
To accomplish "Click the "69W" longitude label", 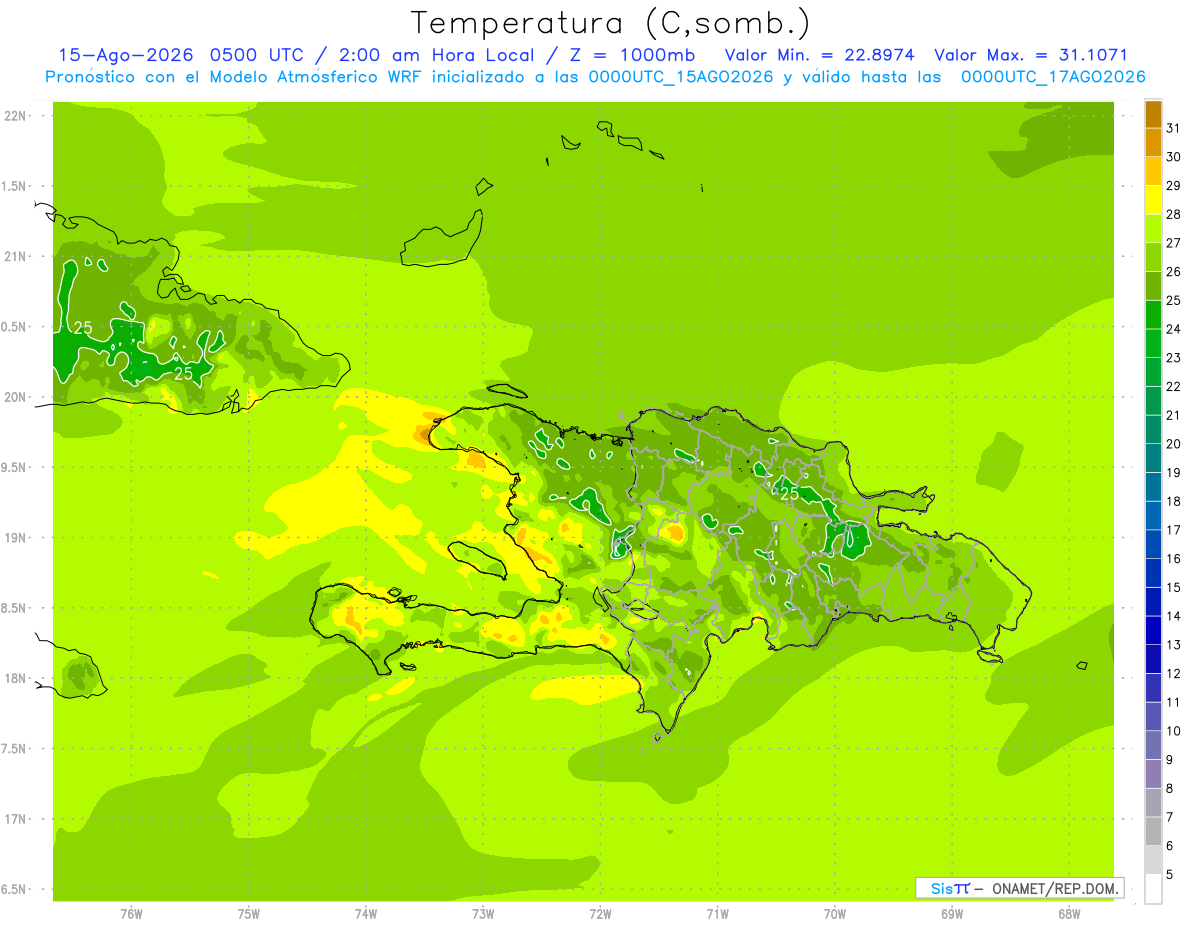I will tap(952, 914).
